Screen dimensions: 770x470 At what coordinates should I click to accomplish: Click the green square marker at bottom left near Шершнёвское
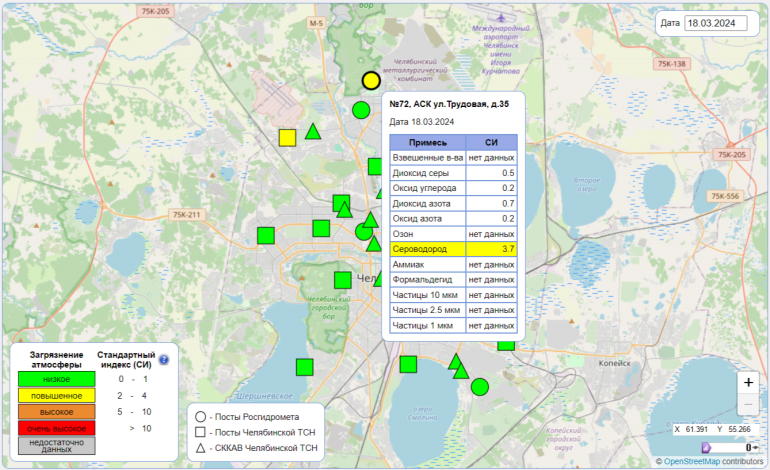click(x=305, y=367)
